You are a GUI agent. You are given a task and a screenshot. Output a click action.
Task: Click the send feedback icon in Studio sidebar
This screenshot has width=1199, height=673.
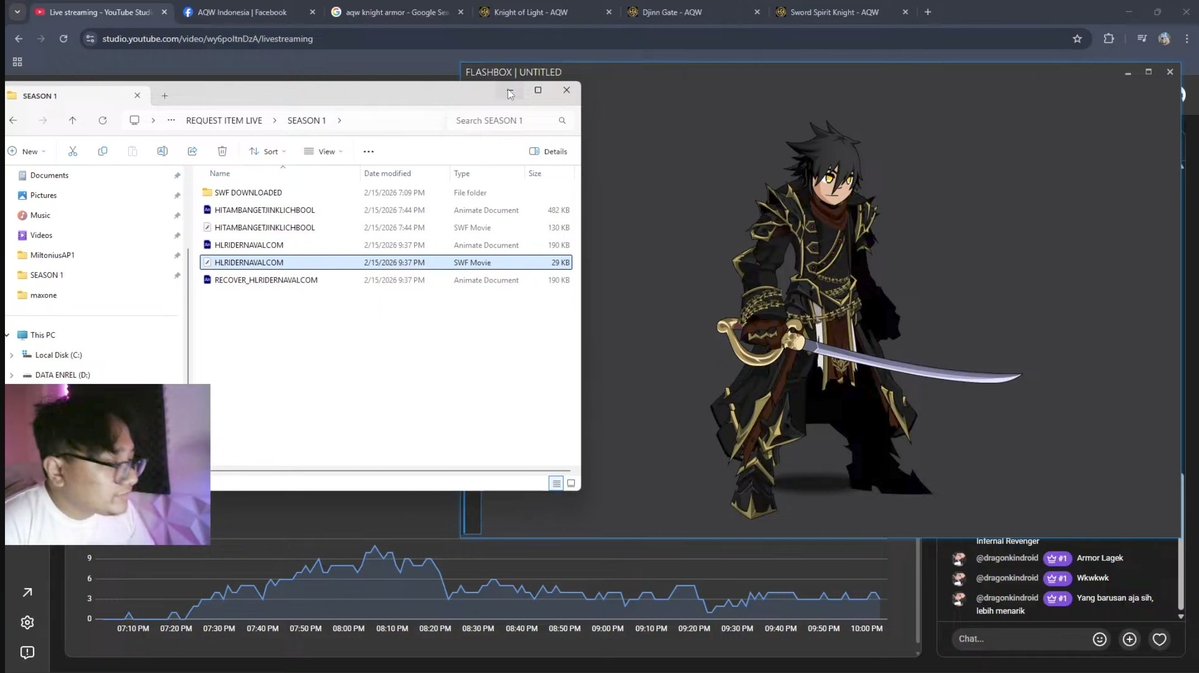(28, 652)
